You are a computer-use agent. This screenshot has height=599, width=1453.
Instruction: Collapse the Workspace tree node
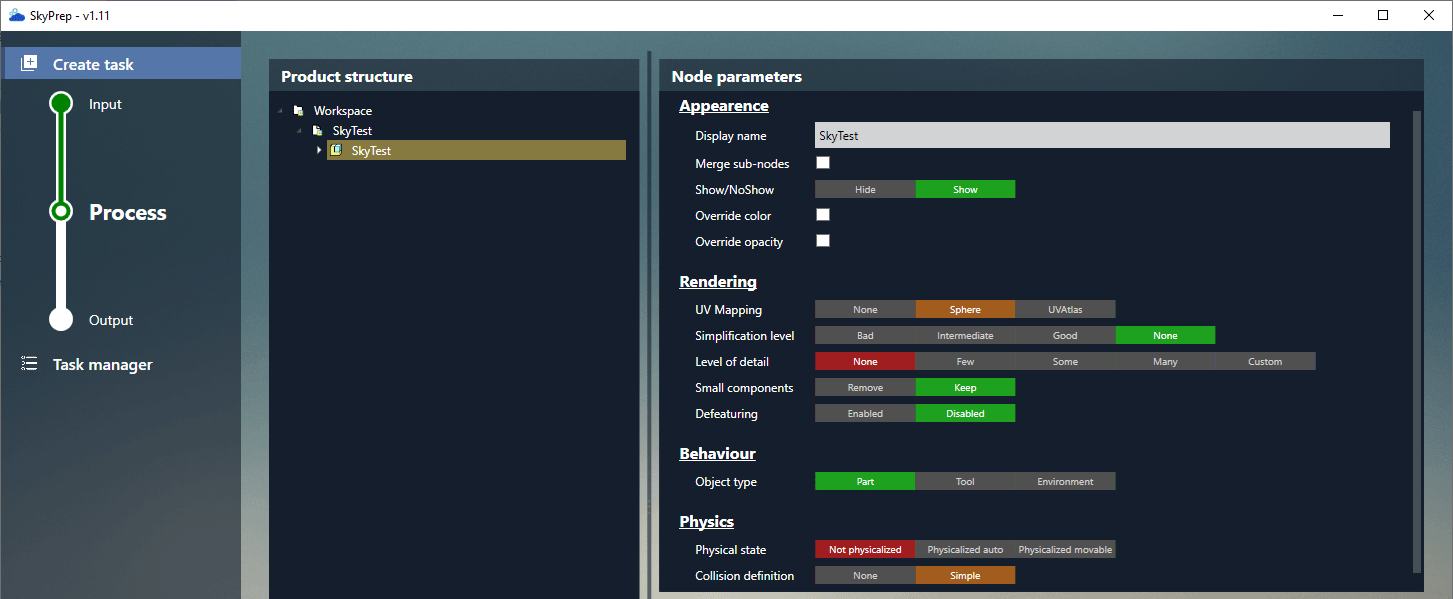280,111
